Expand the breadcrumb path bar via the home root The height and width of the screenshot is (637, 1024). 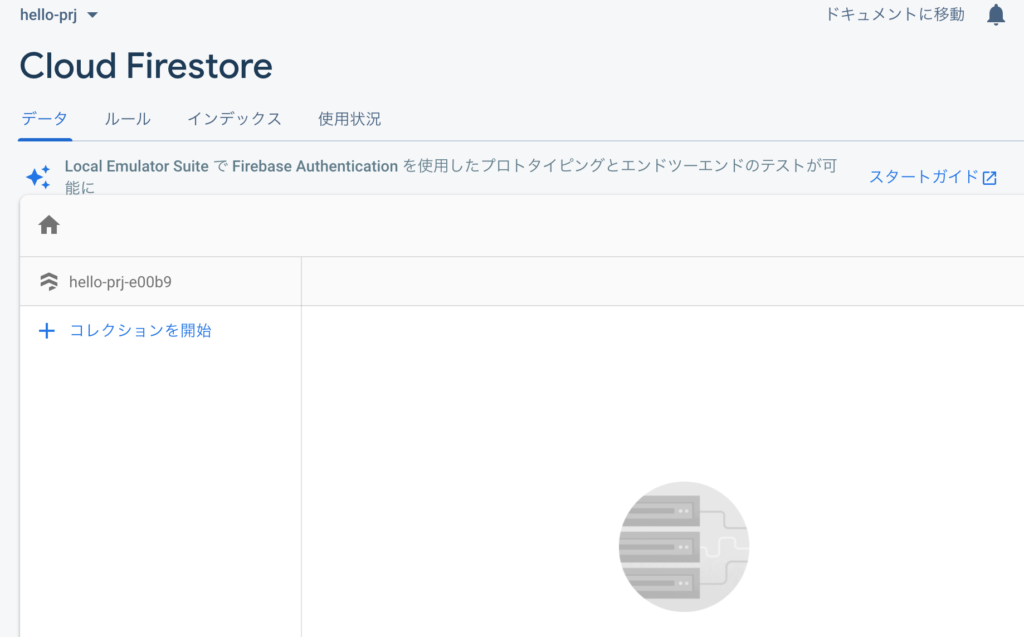click(48, 224)
